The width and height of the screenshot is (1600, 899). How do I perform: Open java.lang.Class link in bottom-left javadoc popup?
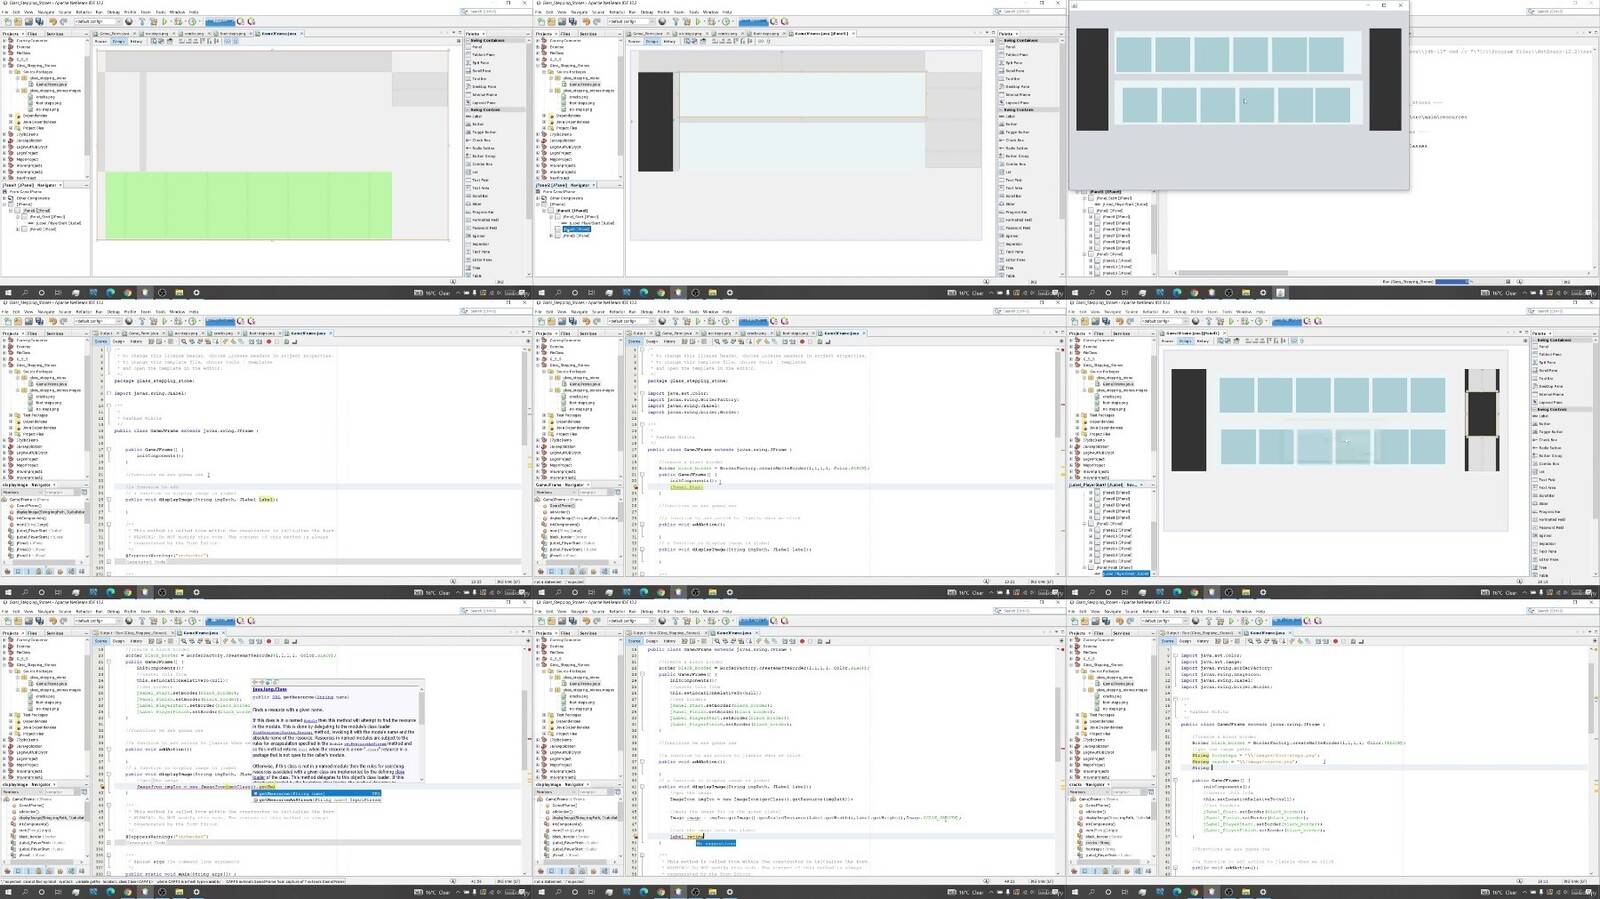click(270, 689)
